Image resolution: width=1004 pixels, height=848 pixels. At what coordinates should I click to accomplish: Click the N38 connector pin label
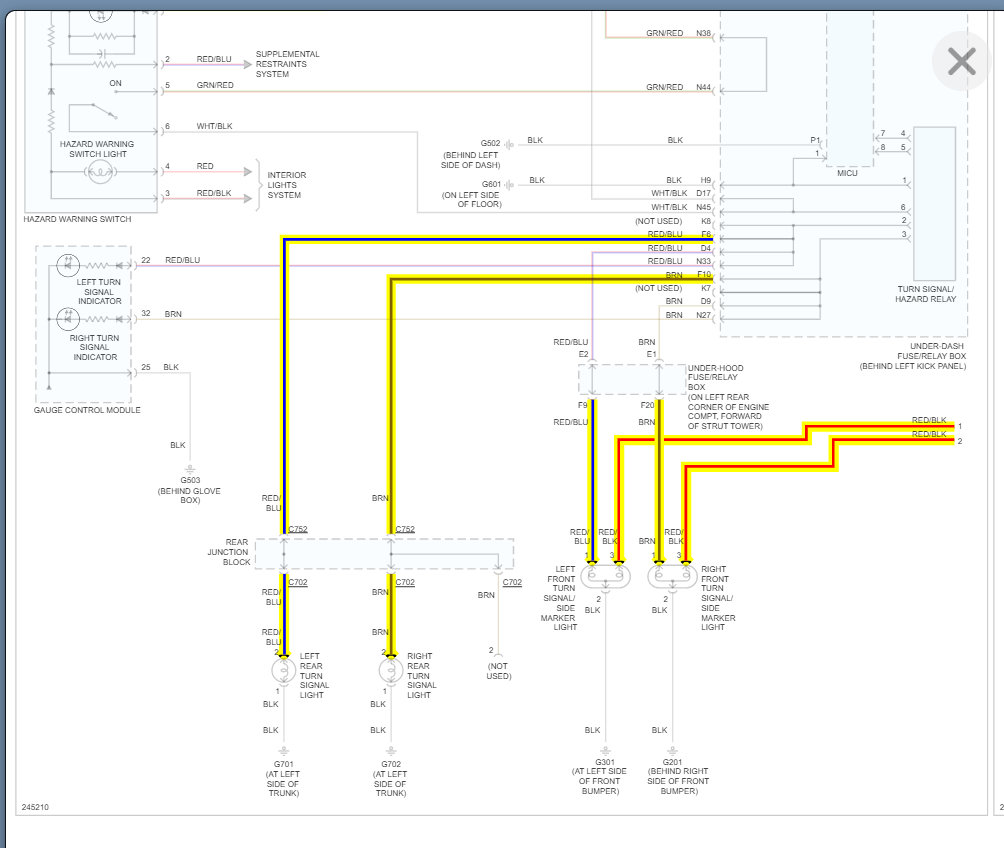point(704,33)
